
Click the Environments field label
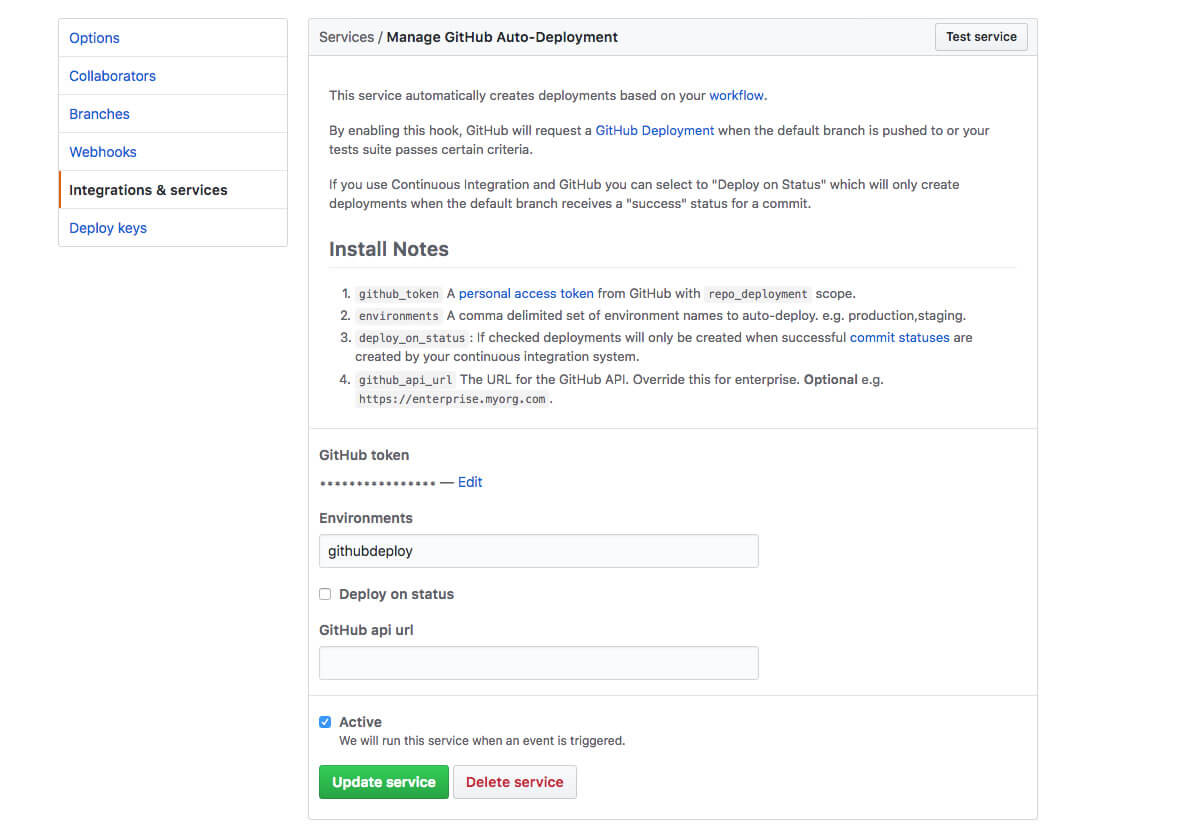pyautogui.click(x=366, y=518)
